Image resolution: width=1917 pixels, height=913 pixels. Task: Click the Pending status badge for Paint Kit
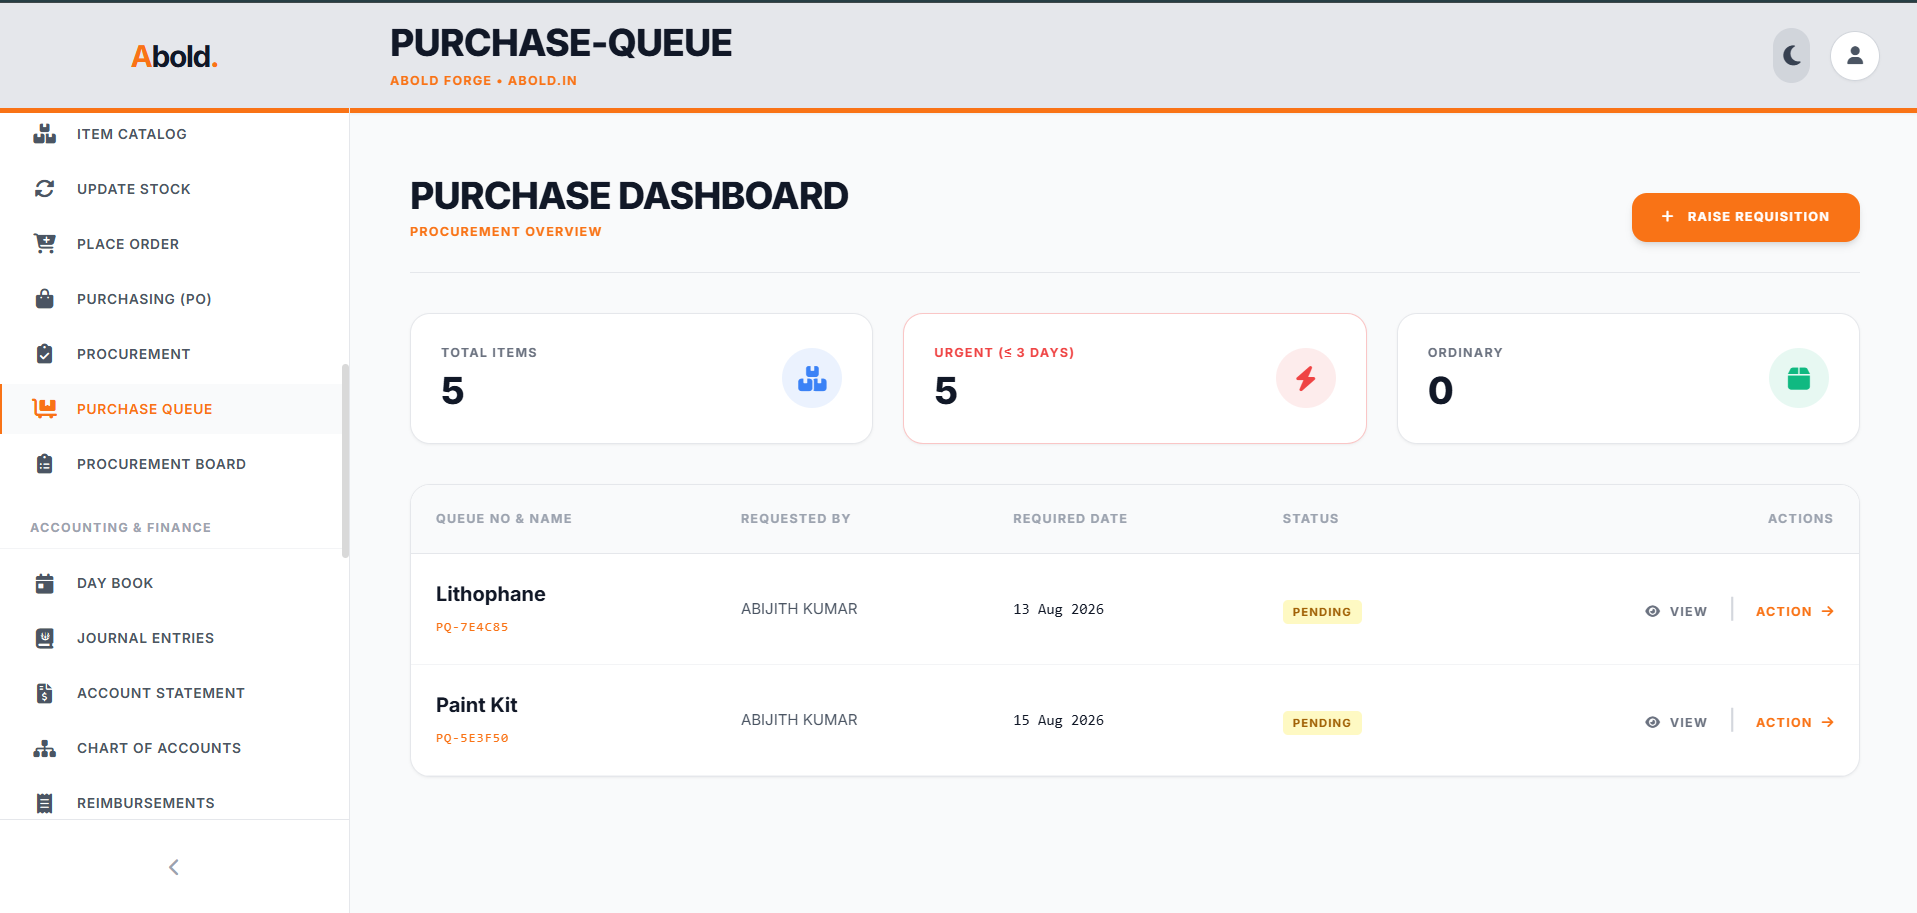[x=1321, y=723]
